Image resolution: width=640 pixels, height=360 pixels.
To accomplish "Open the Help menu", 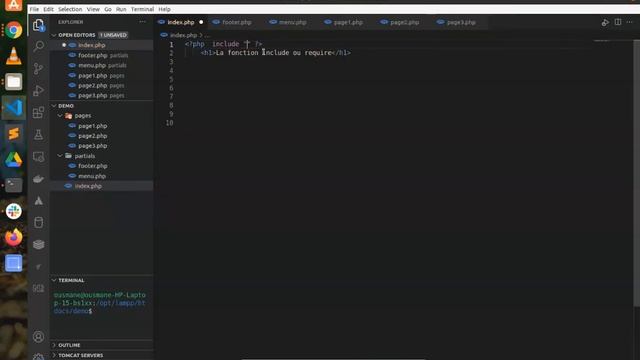I will pos(164,9).
